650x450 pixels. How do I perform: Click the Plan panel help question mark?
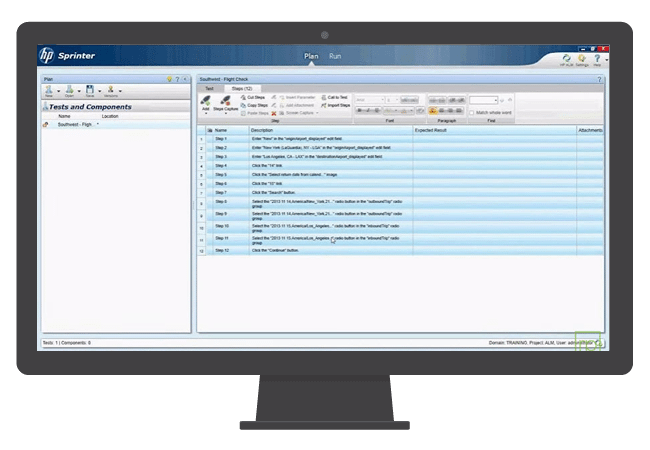click(x=177, y=79)
